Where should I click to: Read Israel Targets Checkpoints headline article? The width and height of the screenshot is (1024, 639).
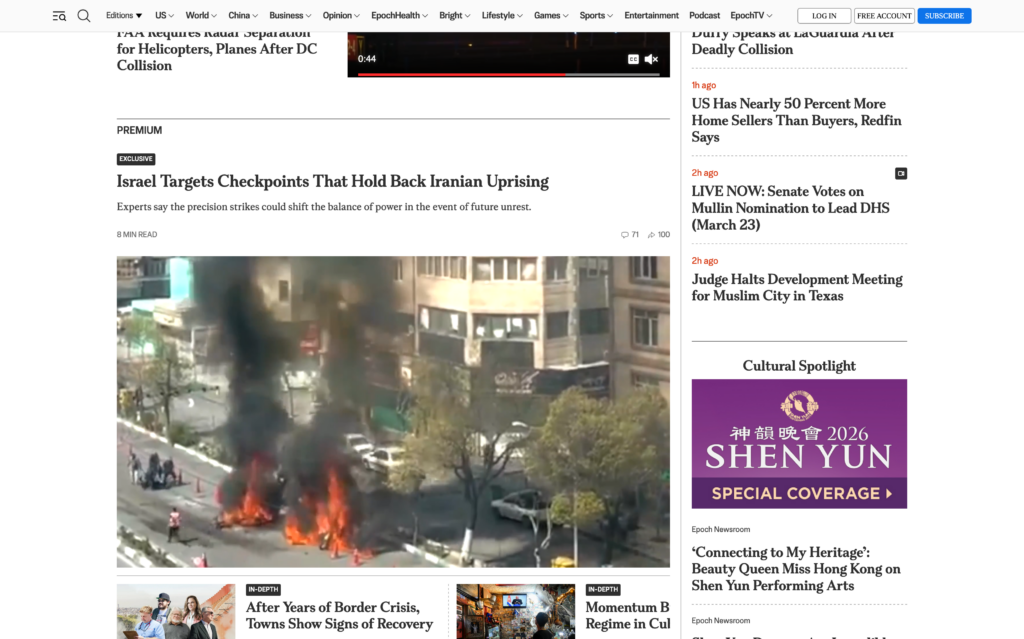(332, 182)
